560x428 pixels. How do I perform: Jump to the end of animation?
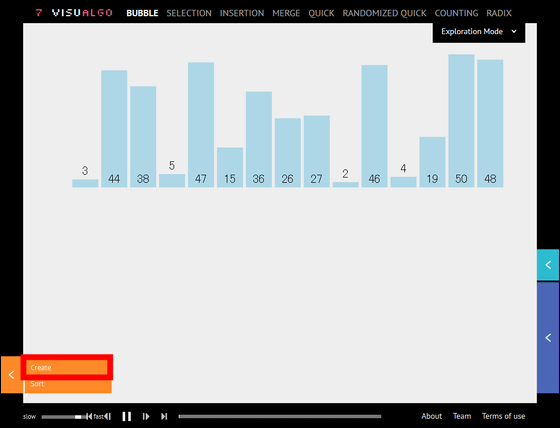pos(164,416)
